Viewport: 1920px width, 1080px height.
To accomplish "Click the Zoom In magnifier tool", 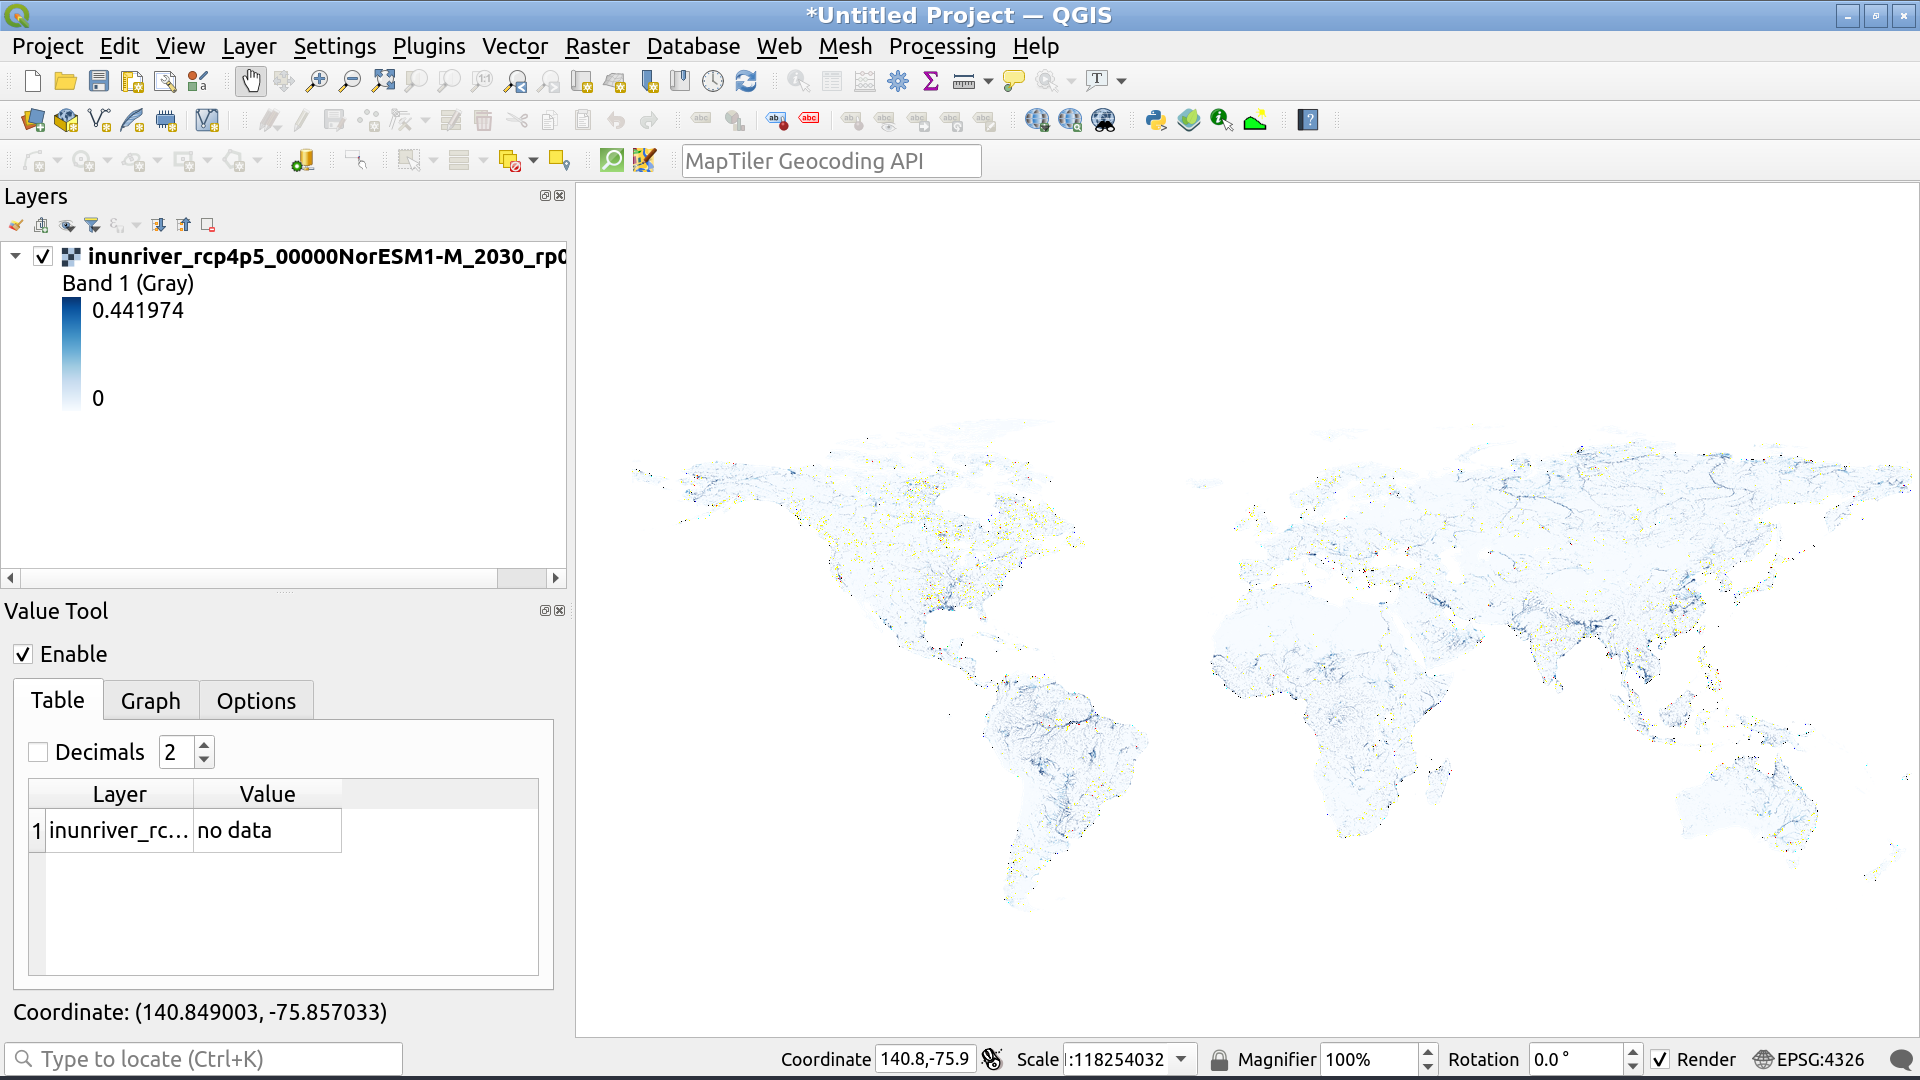I will (x=316, y=81).
